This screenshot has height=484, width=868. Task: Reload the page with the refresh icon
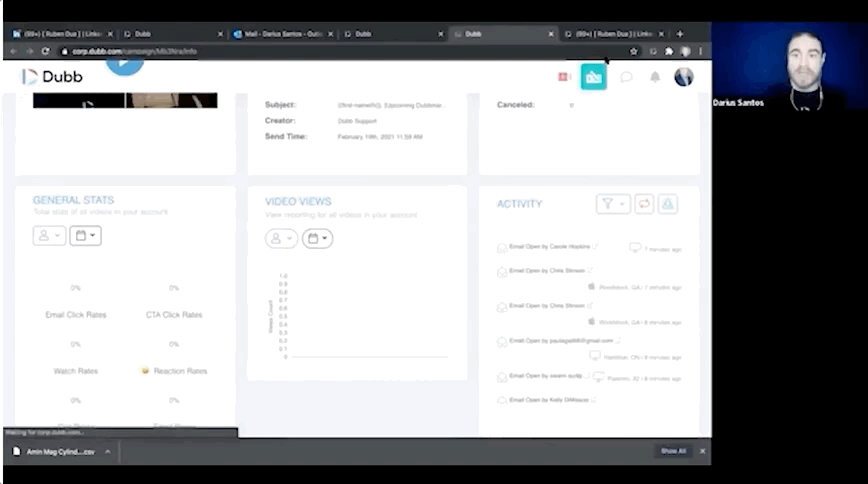(x=45, y=51)
